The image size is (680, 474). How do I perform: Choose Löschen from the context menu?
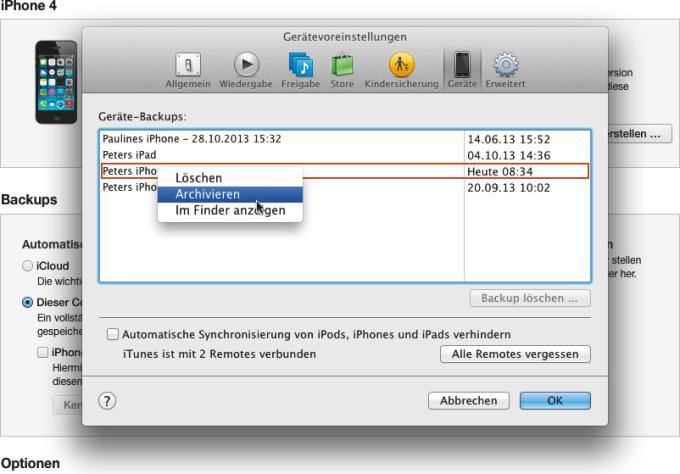pyautogui.click(x=230, y=178)
